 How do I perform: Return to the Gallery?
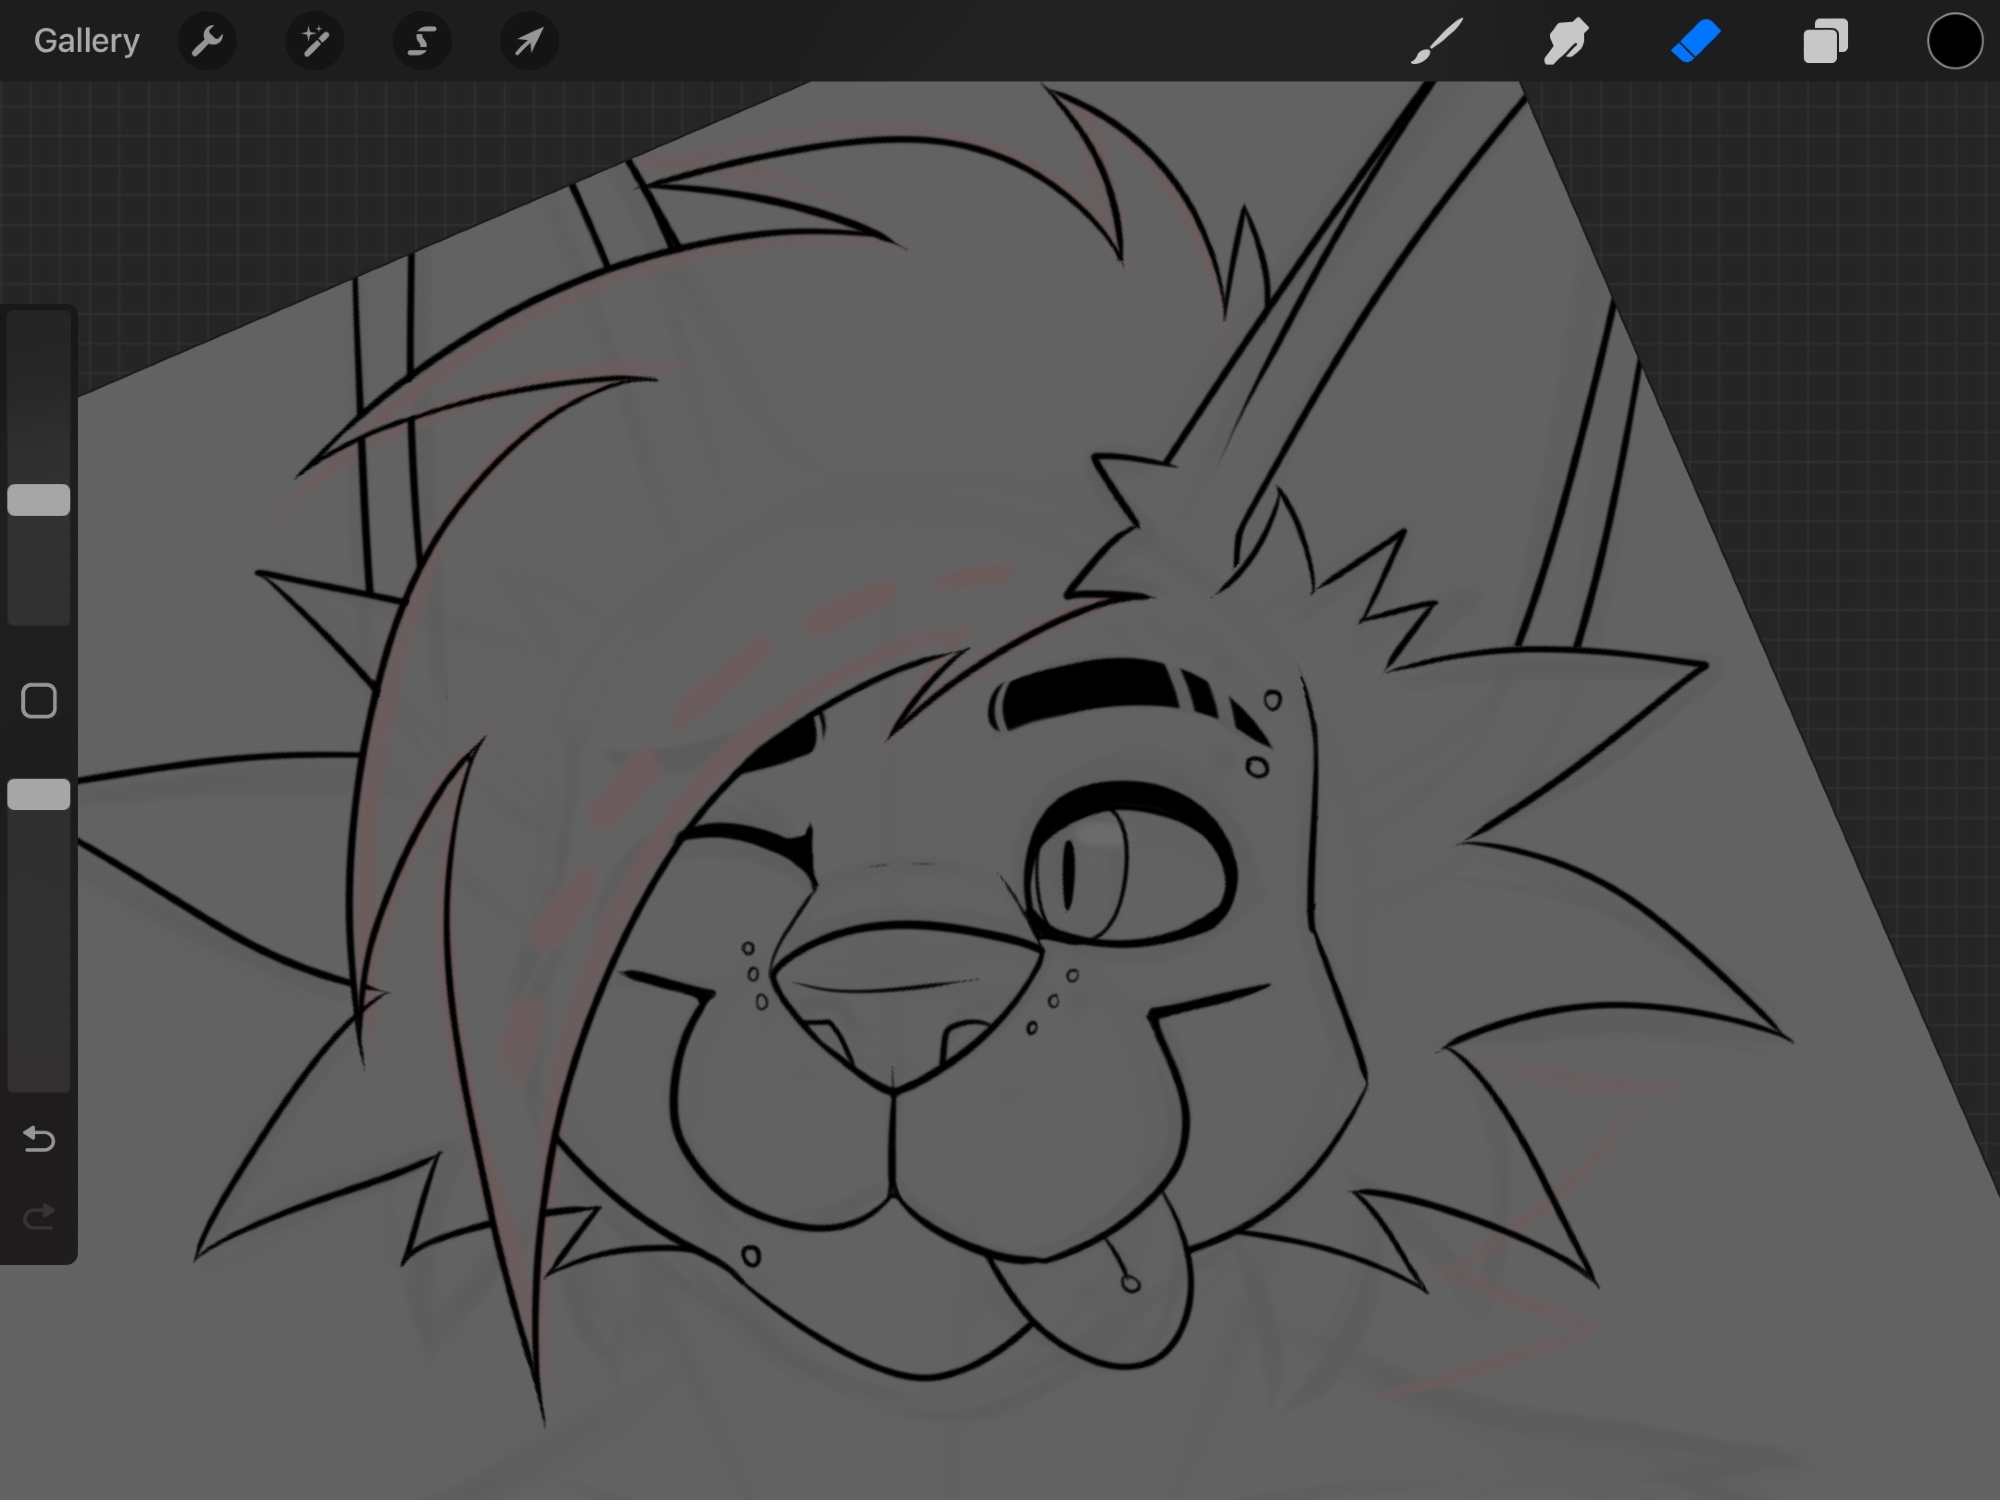pos(86,41)
